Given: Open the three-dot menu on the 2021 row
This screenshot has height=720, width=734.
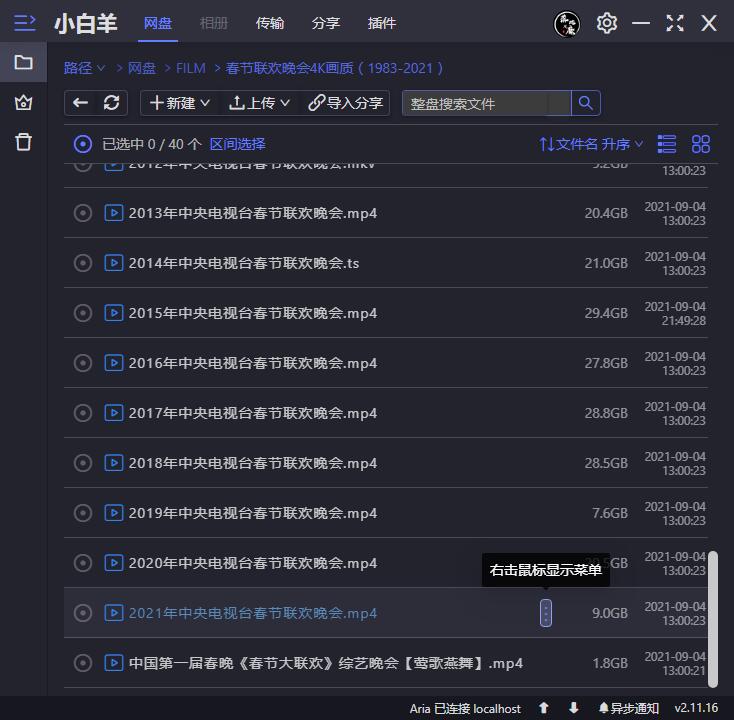Looking at the screenshot, I should pos(546,613).
